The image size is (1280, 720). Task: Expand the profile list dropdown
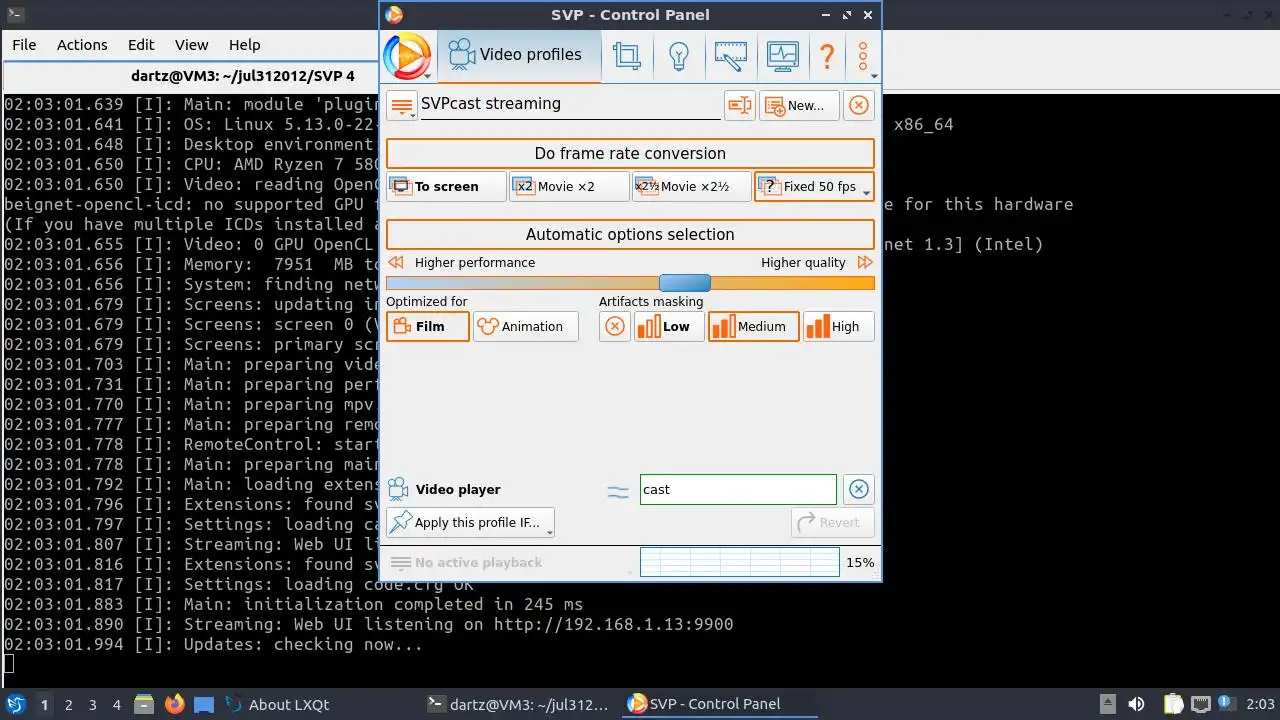coord(402,105)
